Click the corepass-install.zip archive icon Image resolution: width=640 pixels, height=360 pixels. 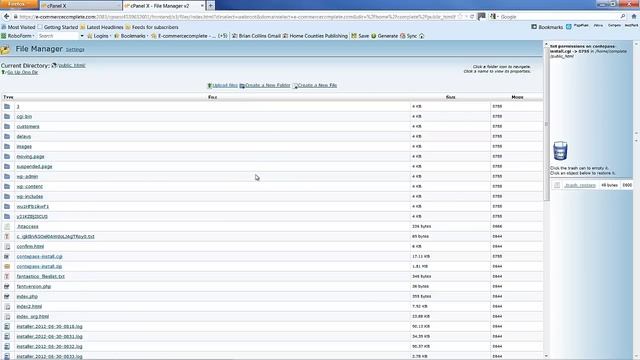tap(7, 266)
